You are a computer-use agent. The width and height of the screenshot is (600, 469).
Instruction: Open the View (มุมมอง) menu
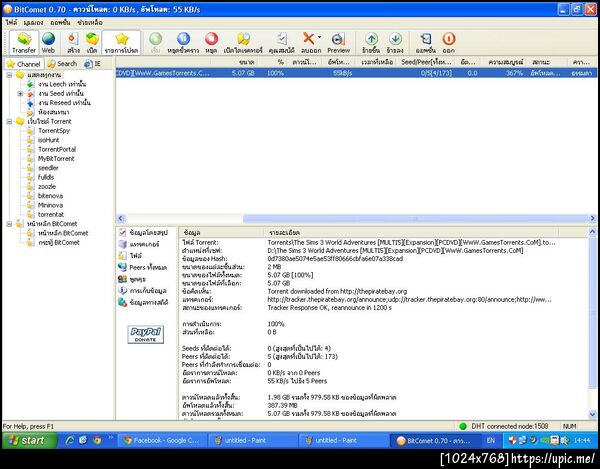33,23
